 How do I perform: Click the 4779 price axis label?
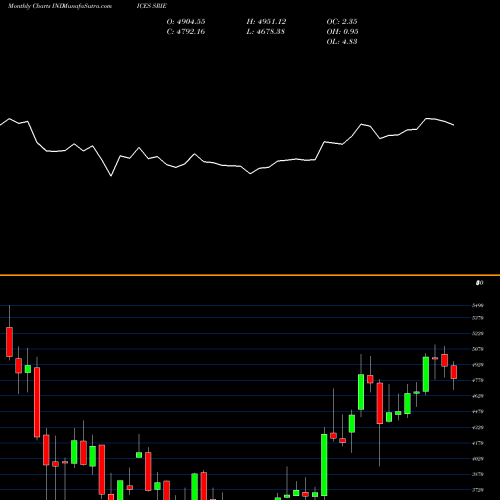[478, 380]
